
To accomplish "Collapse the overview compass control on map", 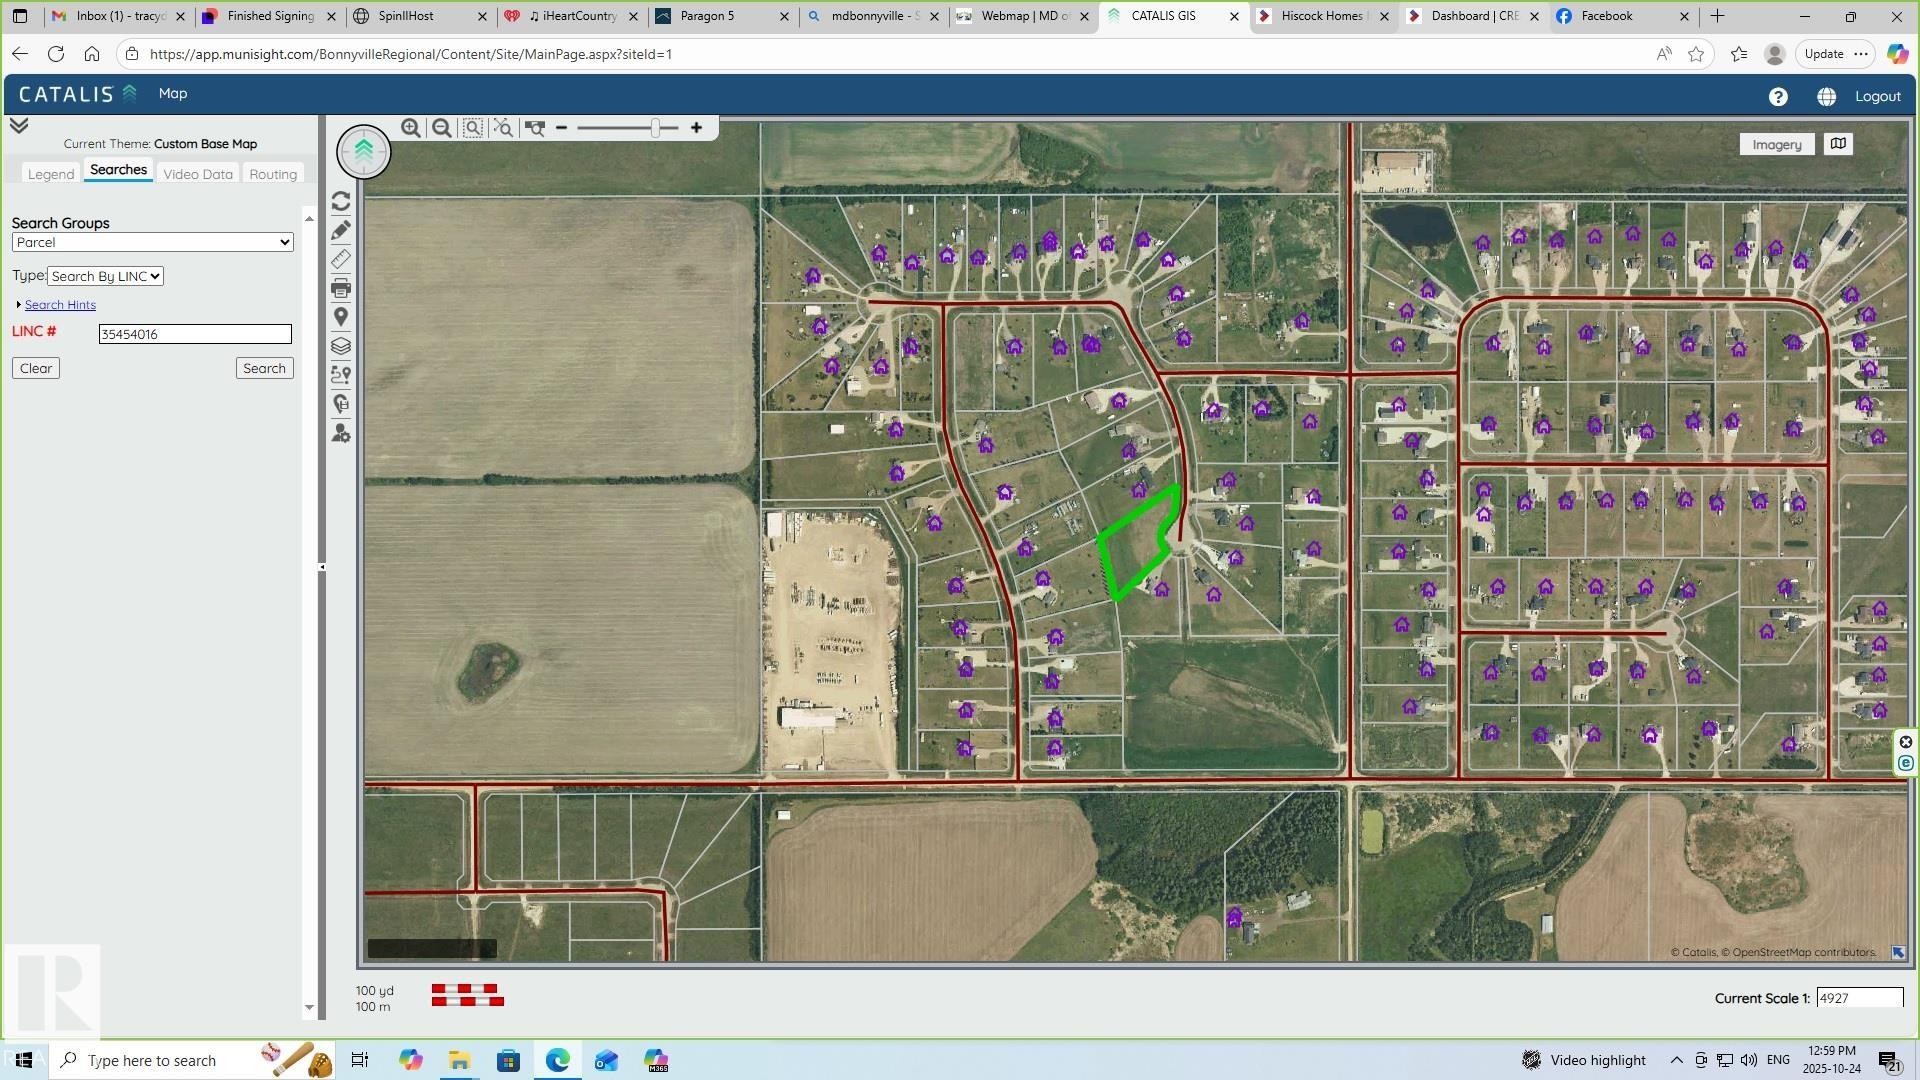I will coord(363,152).
